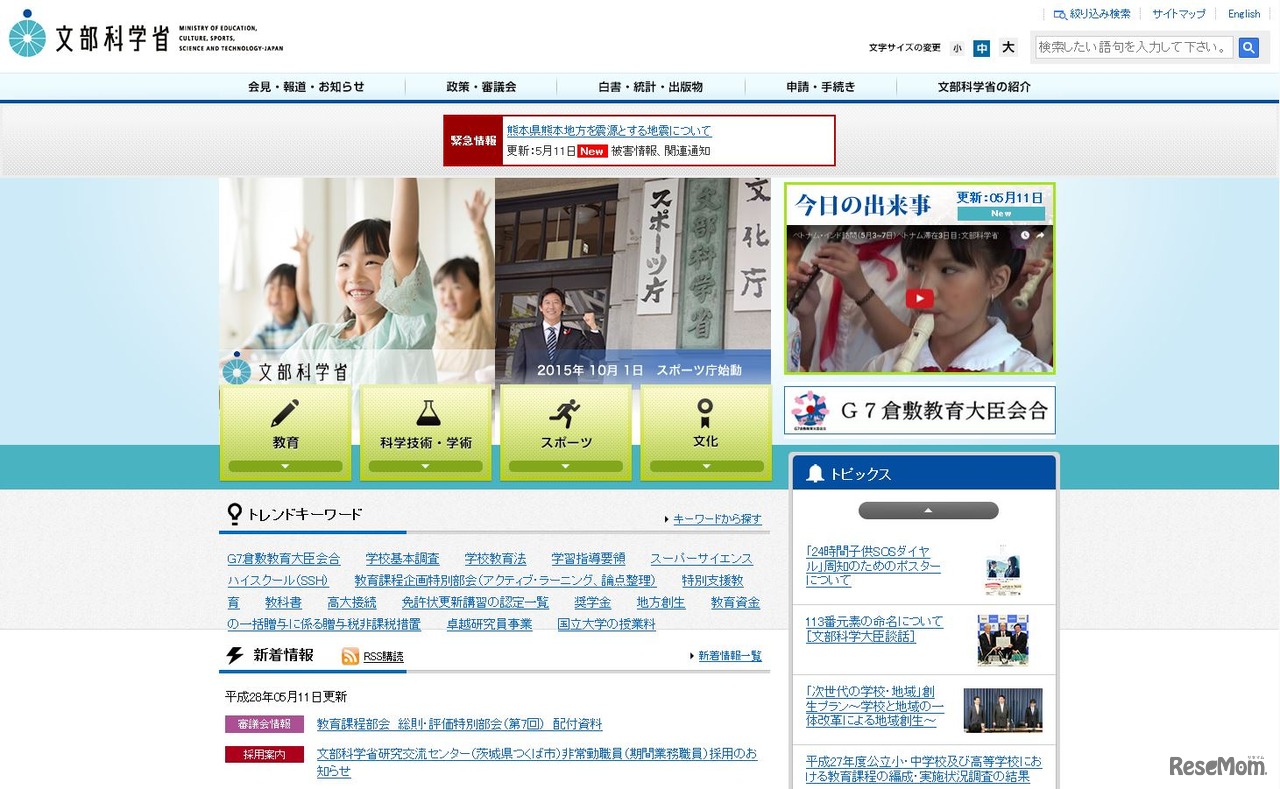Click the blue search magnifier icon
Image resolution: width=1280 pixels, height=789 pixels.
point(1248,47)
